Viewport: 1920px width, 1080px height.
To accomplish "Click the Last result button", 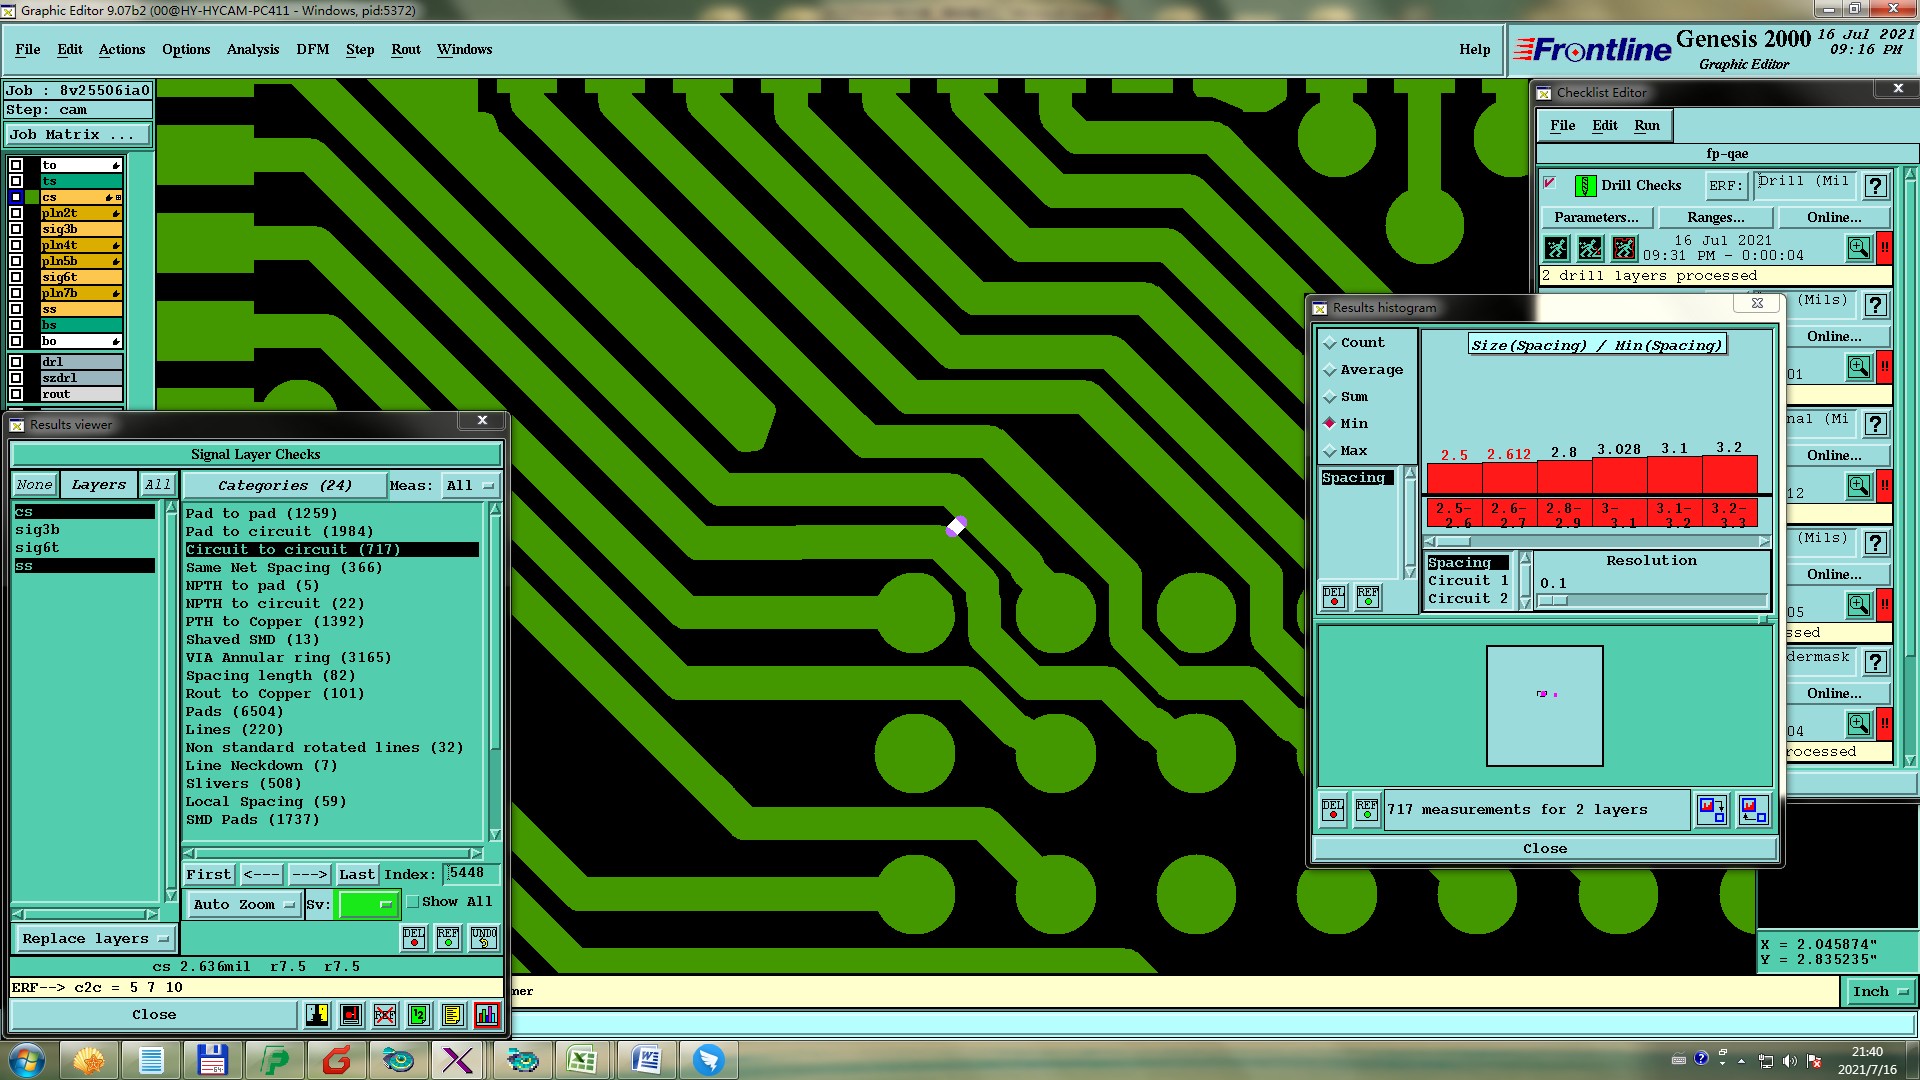I will pos(356,875).
